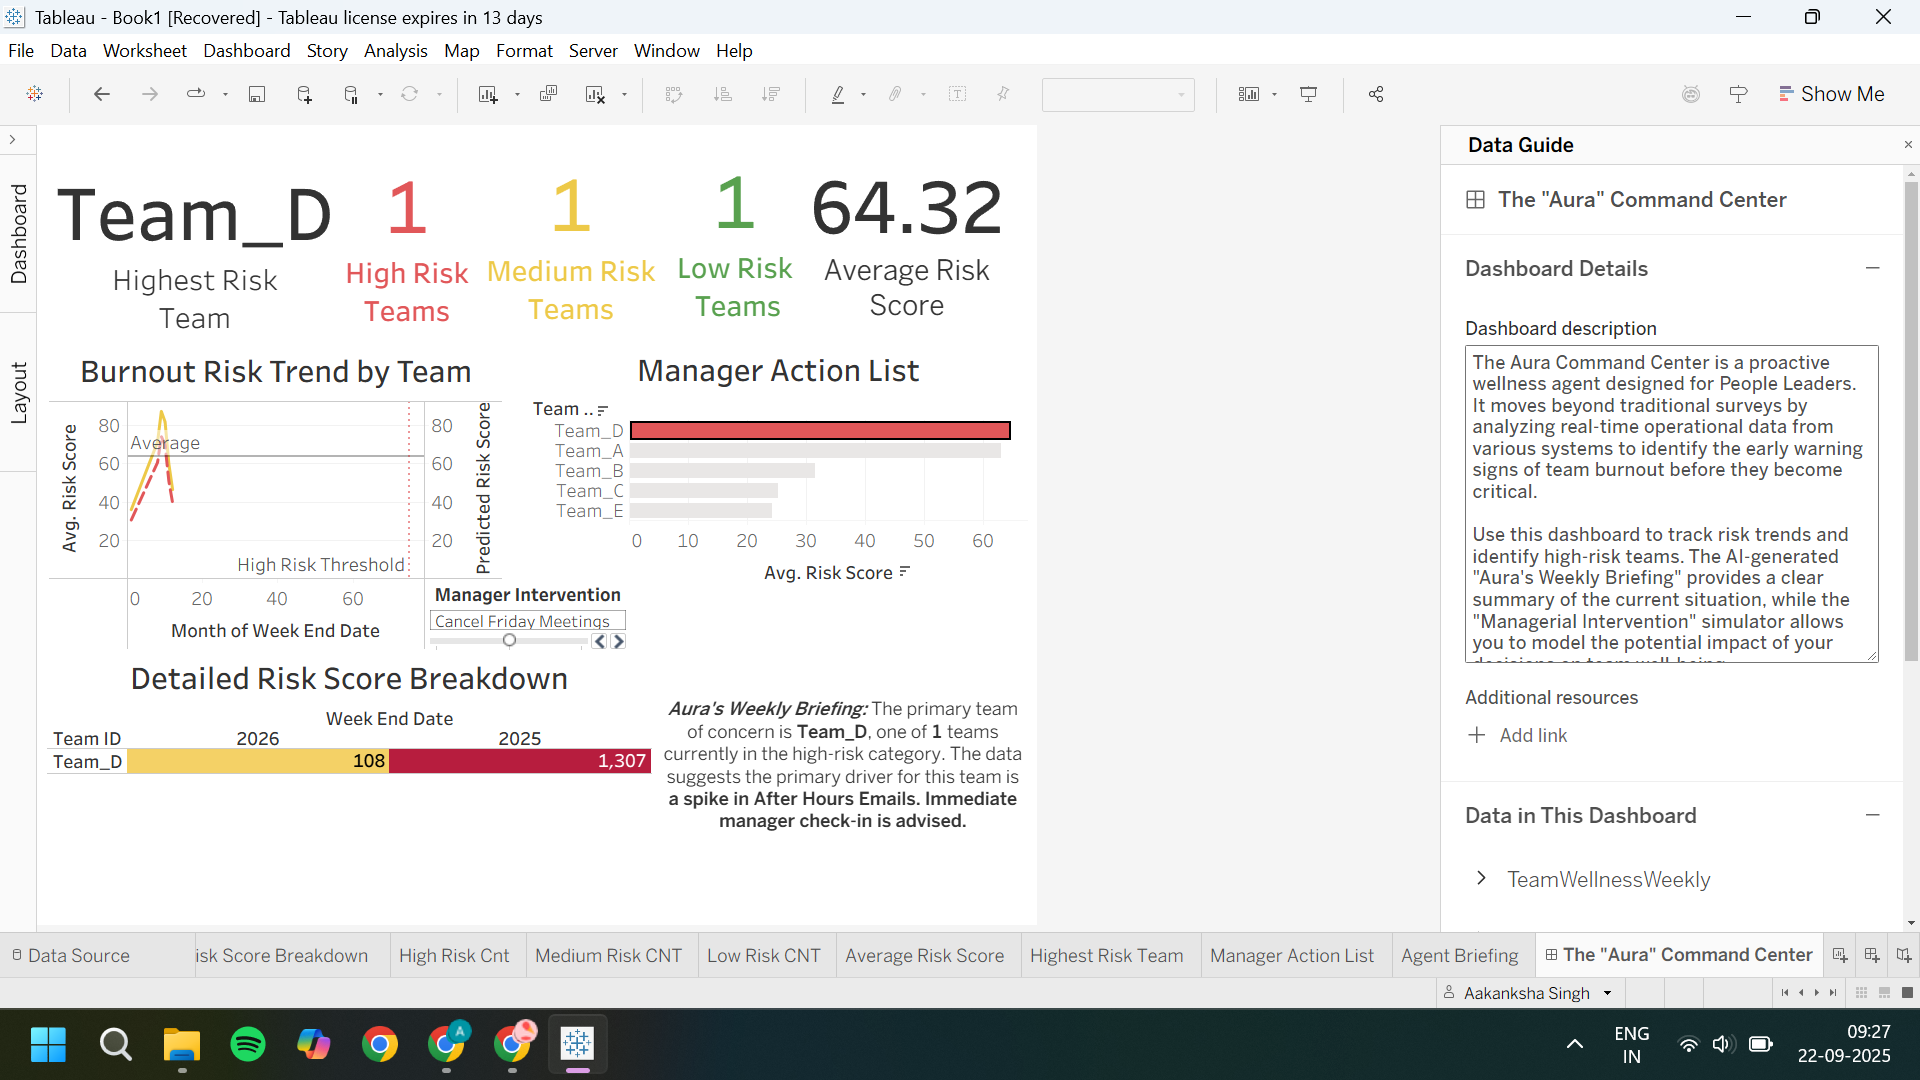Collapse the Dashboard Details section
The height and width of the screenshot is (1080, 1920).
(x=1872, y=268)
